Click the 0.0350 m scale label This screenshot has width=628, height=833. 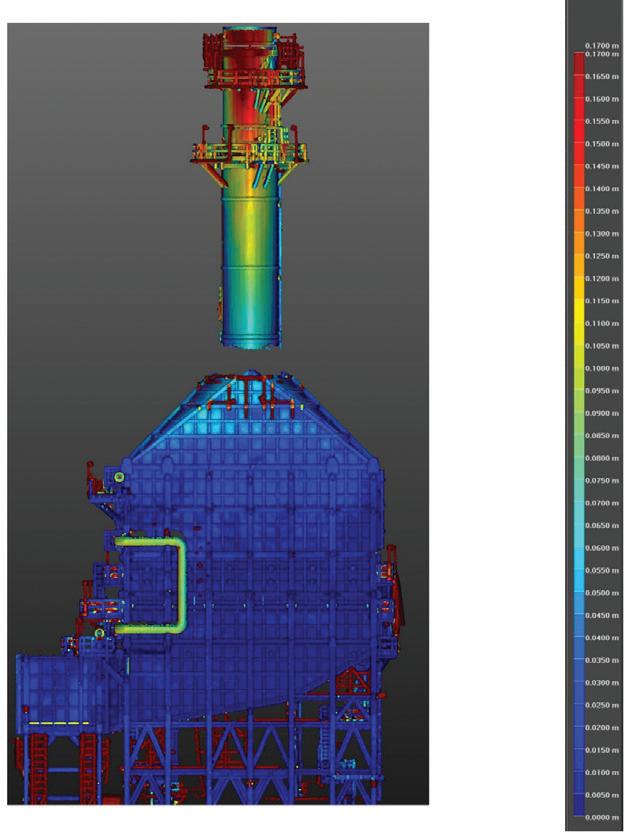[602, 660]
